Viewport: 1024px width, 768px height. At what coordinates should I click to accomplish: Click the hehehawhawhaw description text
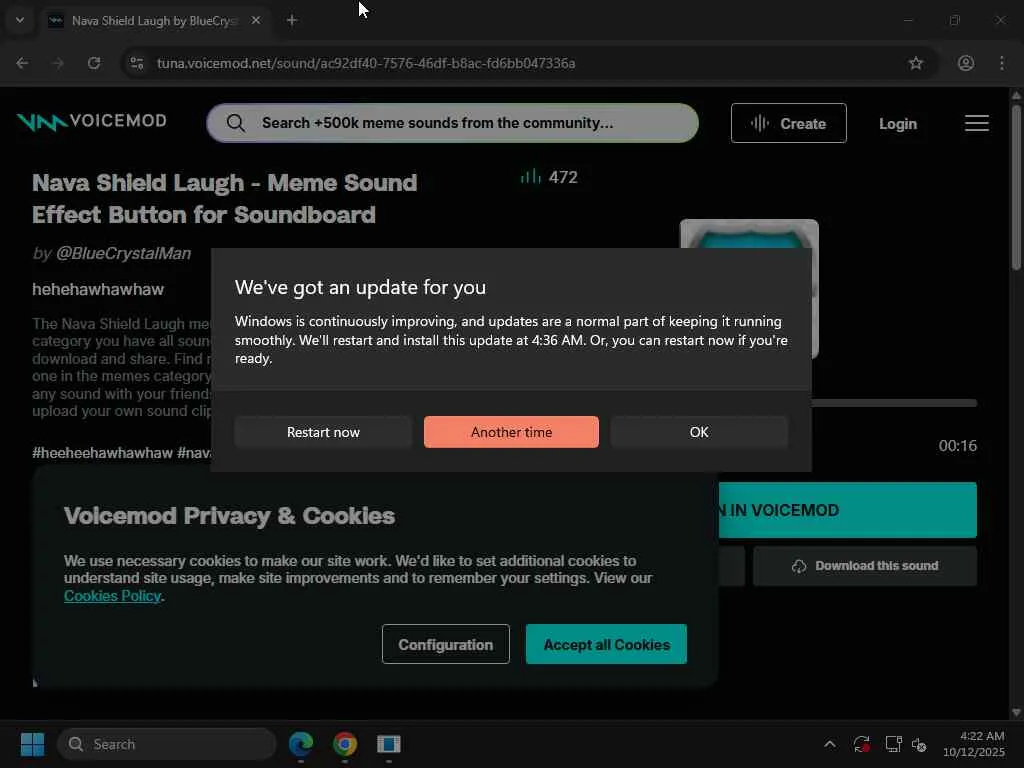pos(98,289)
